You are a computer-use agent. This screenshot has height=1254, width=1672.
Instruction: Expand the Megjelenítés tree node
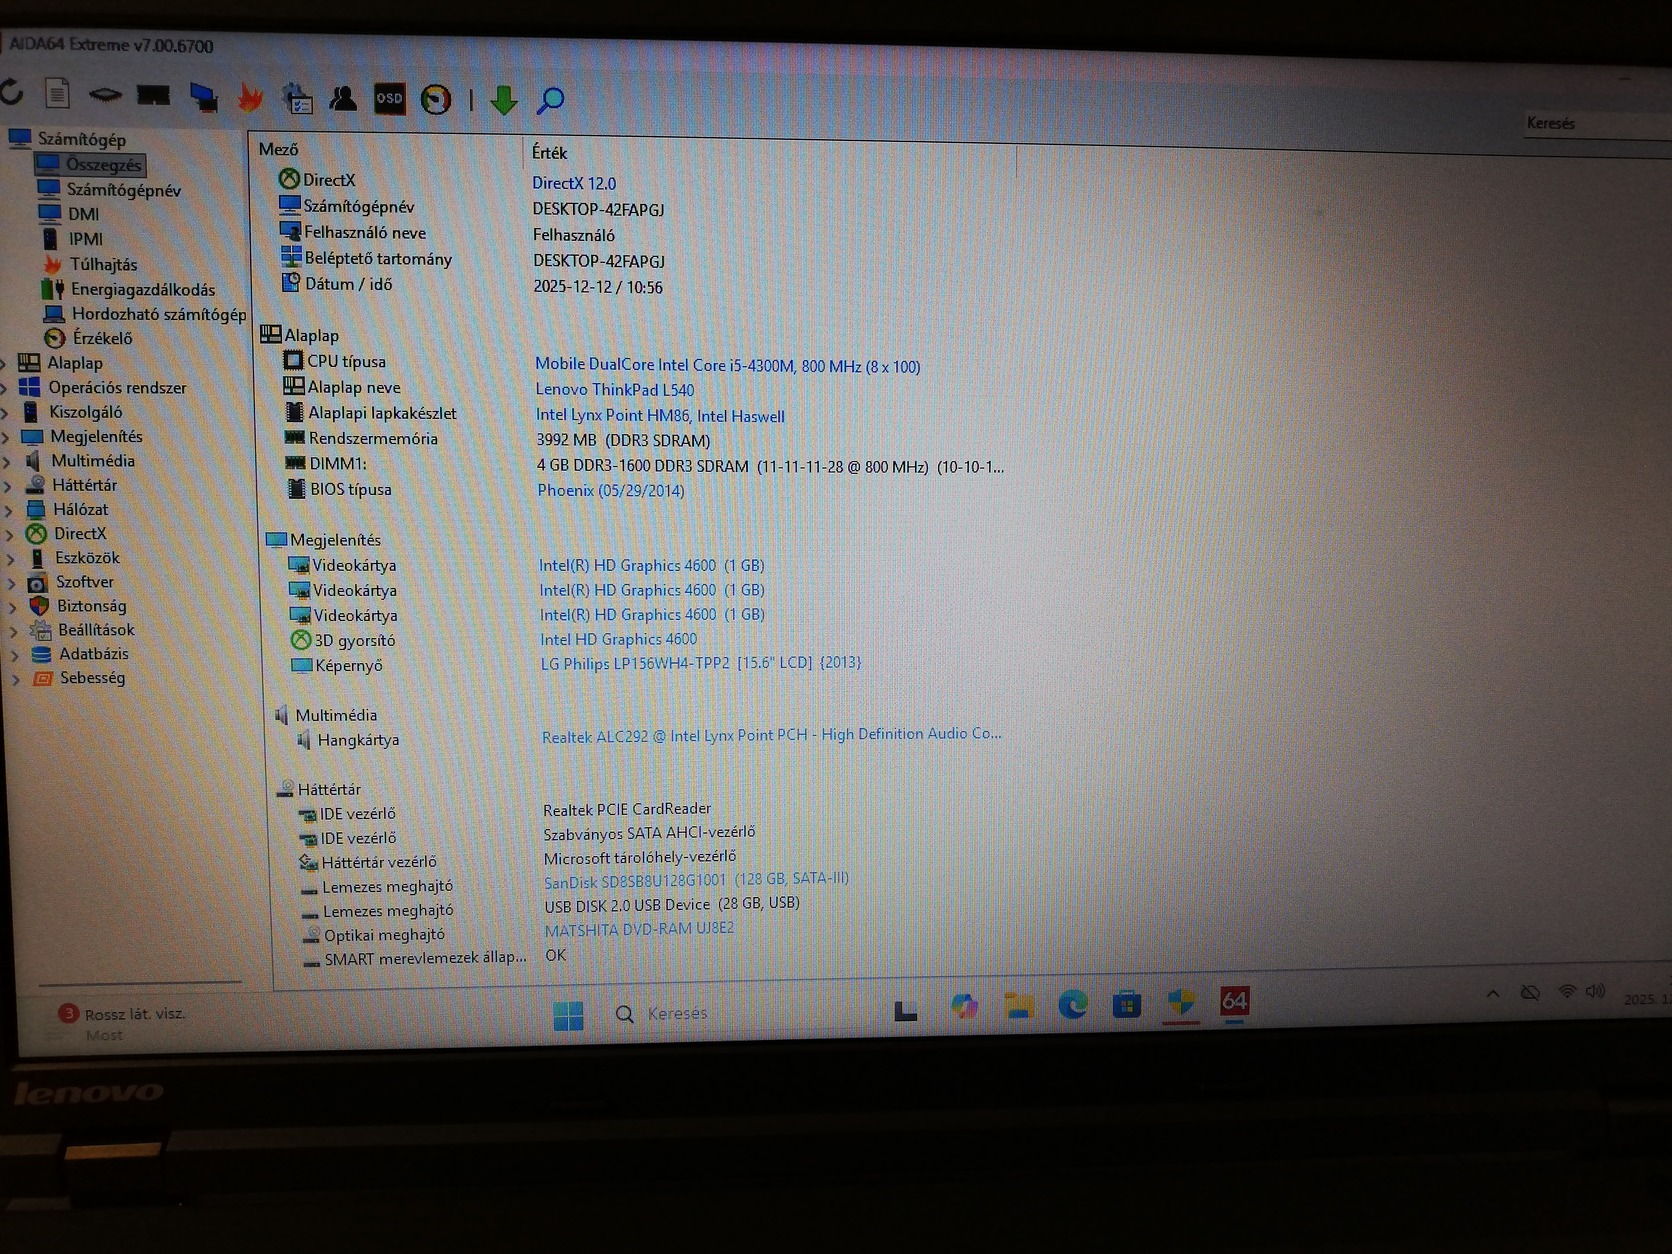click(x=6, y=437)
